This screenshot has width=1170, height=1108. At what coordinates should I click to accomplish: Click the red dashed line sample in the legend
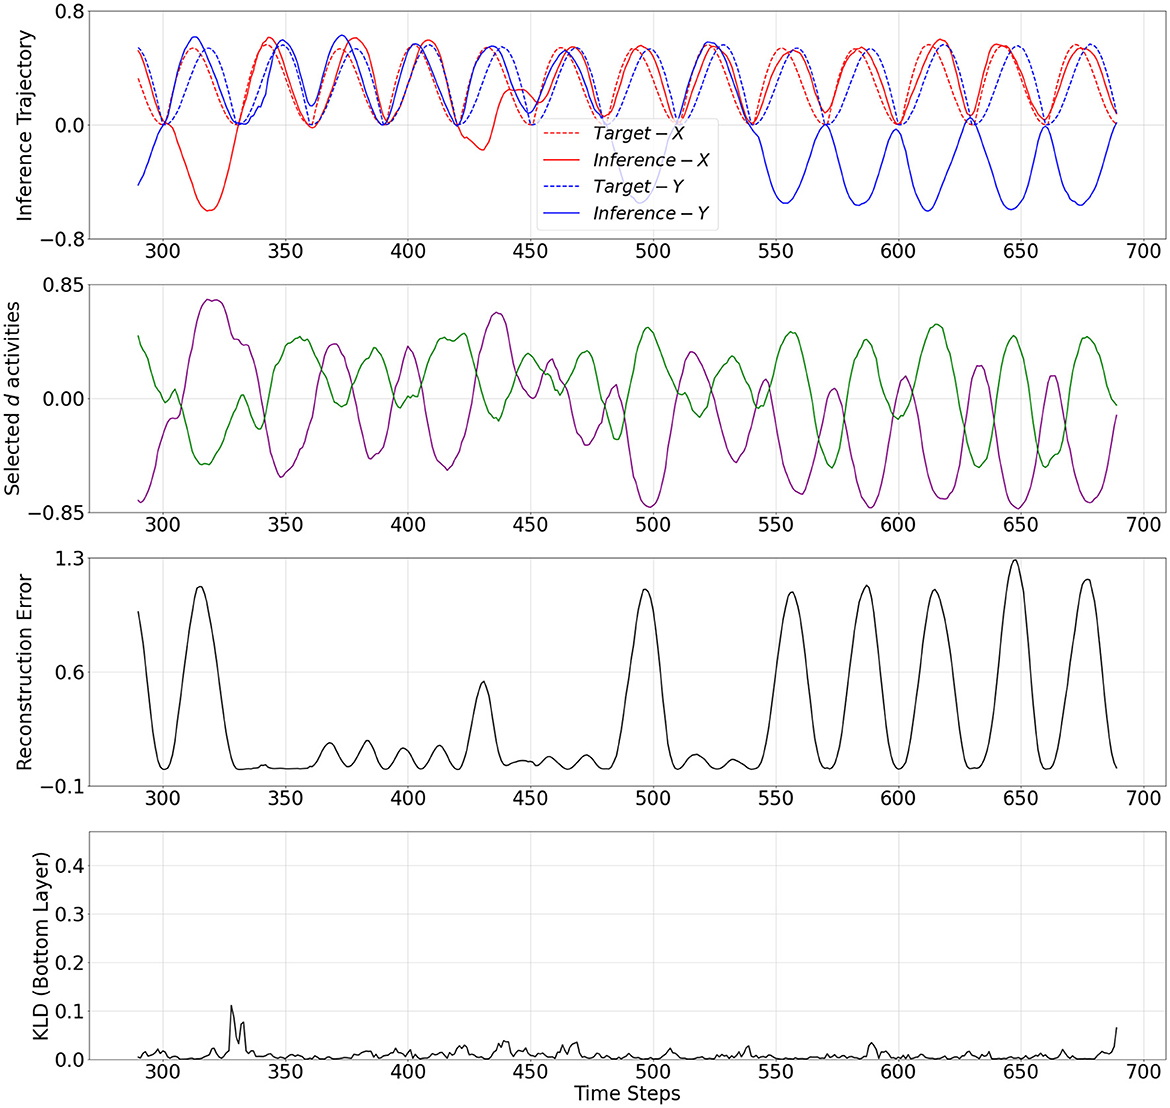(562, 134)
